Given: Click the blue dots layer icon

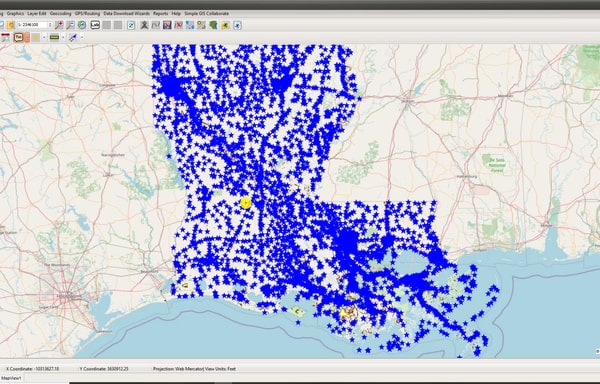Looking at the screenshot, I should [190, 25].
